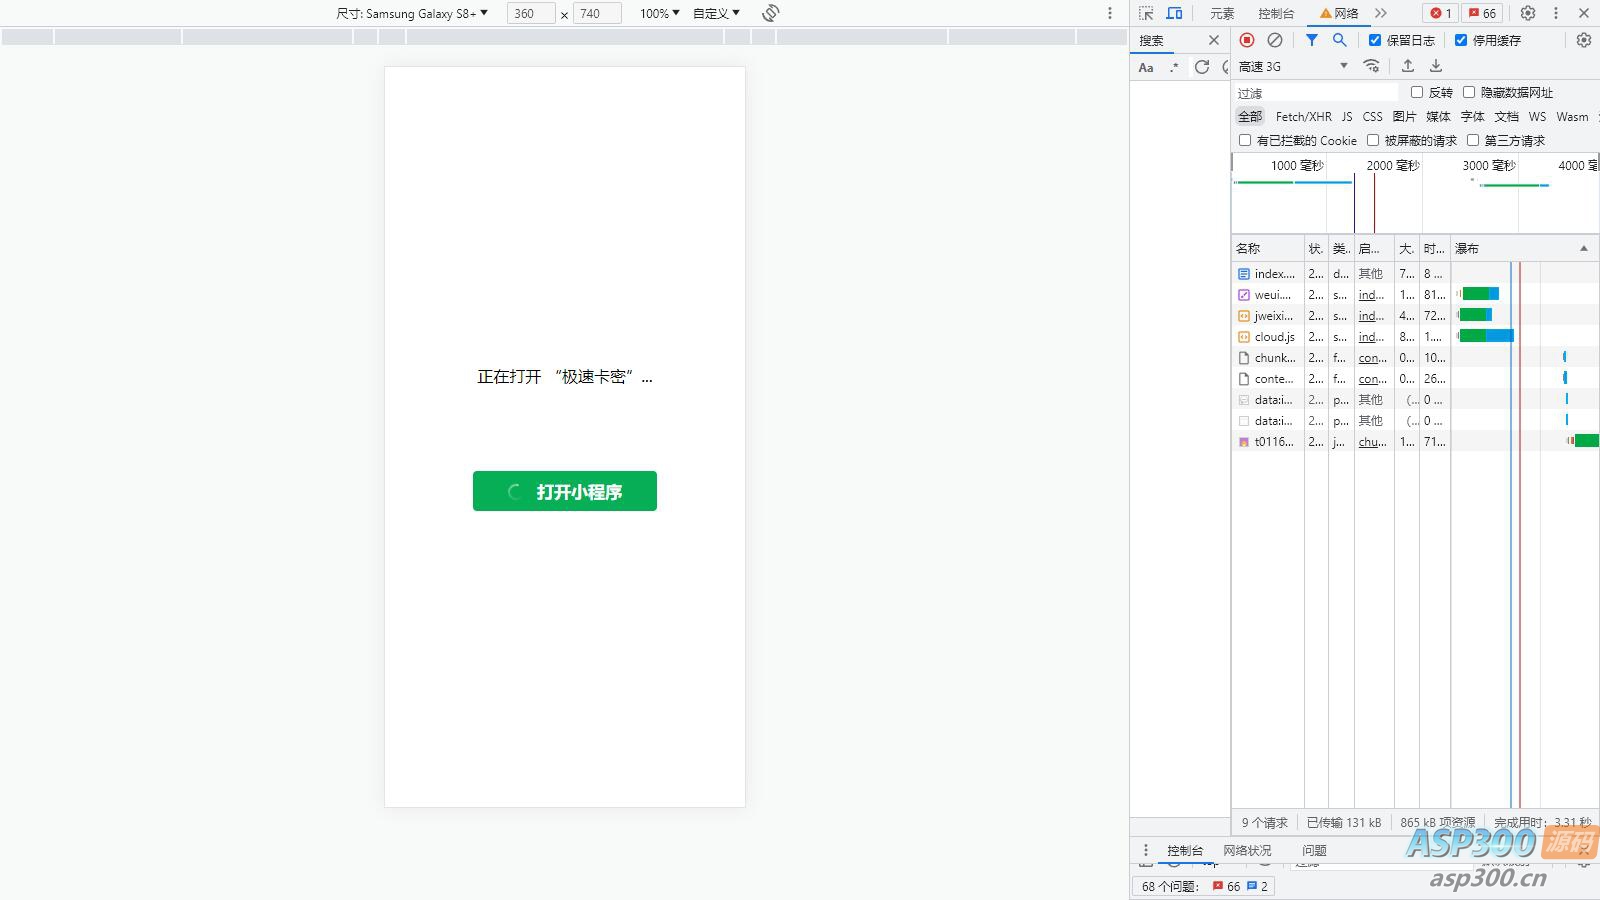This screenshot has height=900, width=1600.
Task: Open DevTools settings gear
Action: click(1528, 13)
